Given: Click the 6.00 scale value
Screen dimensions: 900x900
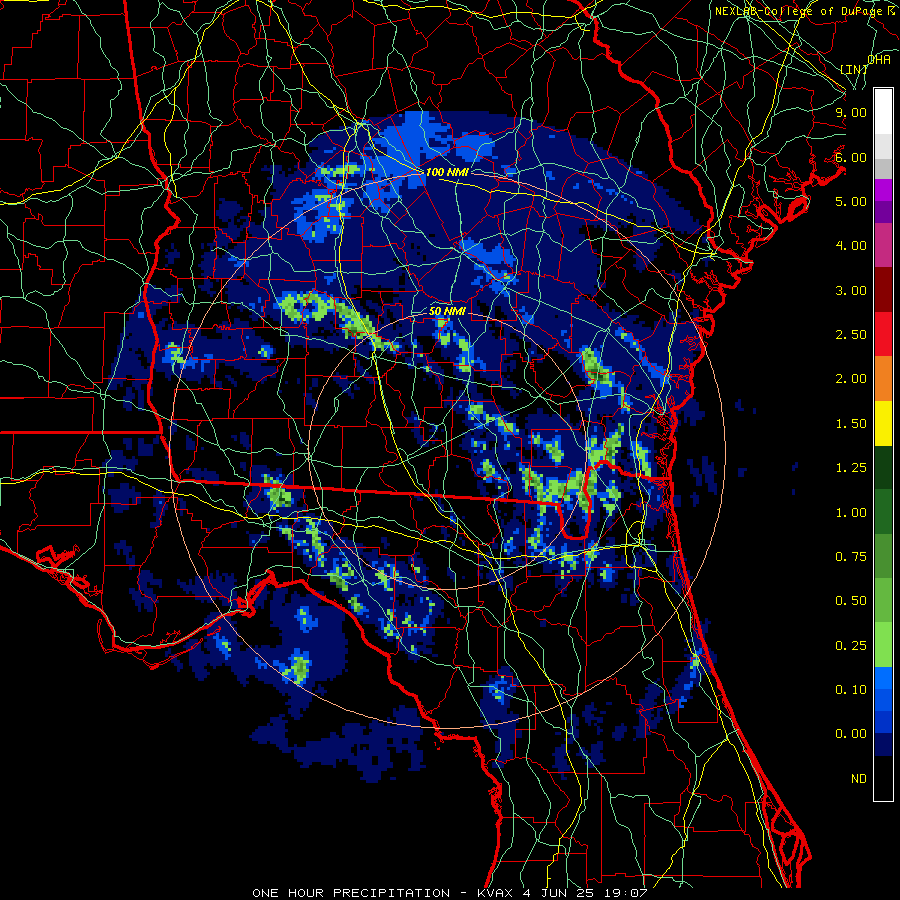Looking at the screenshot, I should coord(851,157).
